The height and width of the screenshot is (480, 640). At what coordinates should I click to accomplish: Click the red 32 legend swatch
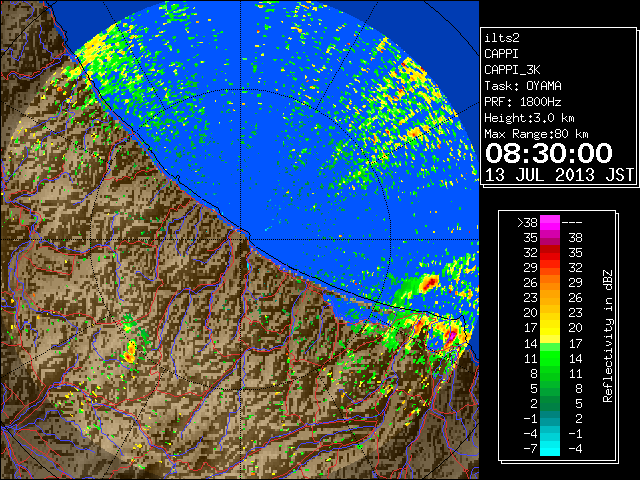point(550,253)
